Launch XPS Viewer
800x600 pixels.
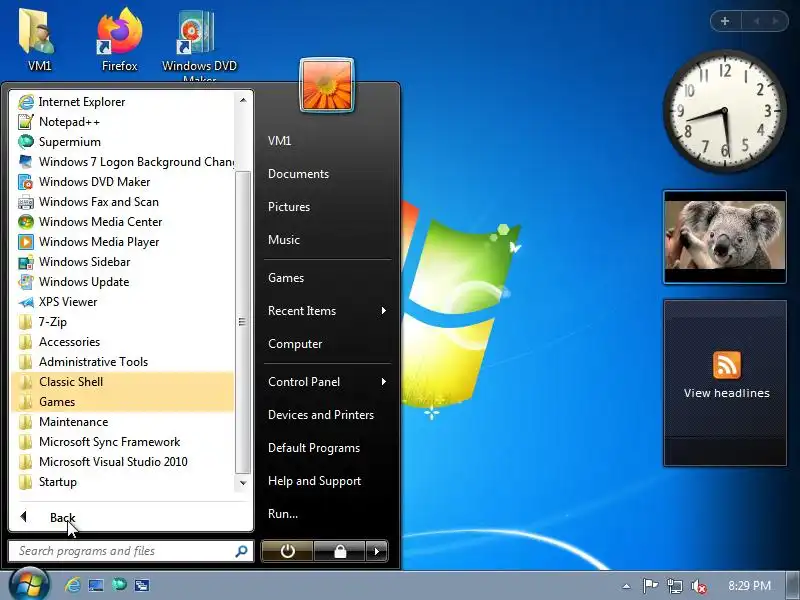(122, 302)
